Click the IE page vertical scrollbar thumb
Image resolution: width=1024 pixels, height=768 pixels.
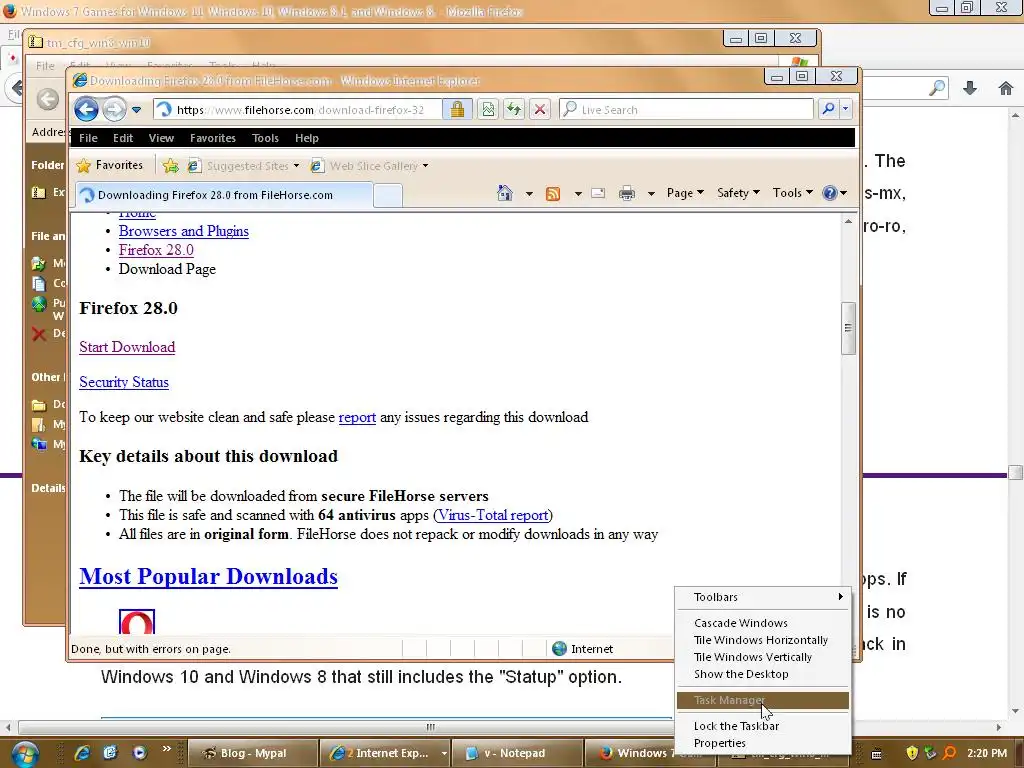click(x=848, y=328)
